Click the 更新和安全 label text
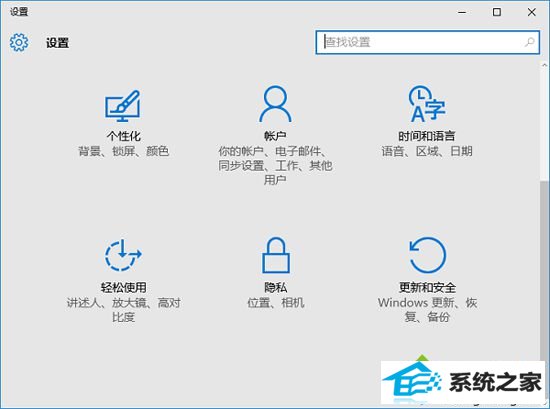Image resolution: width=550 pixels, height=409 pixels. coord(427,288)
